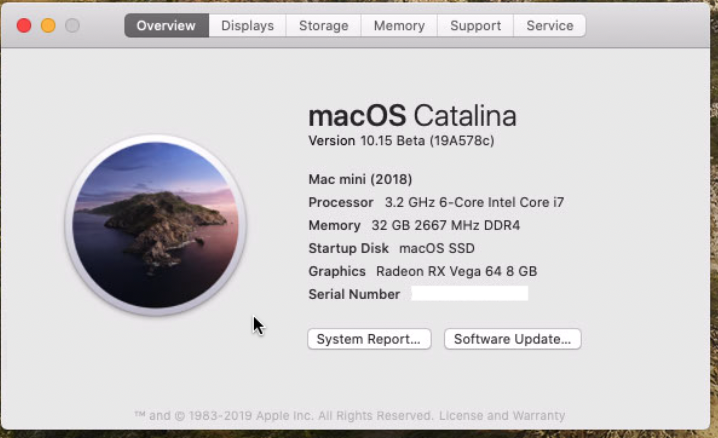
Task: Click the redacted serial number field
Action: point(470,293)
